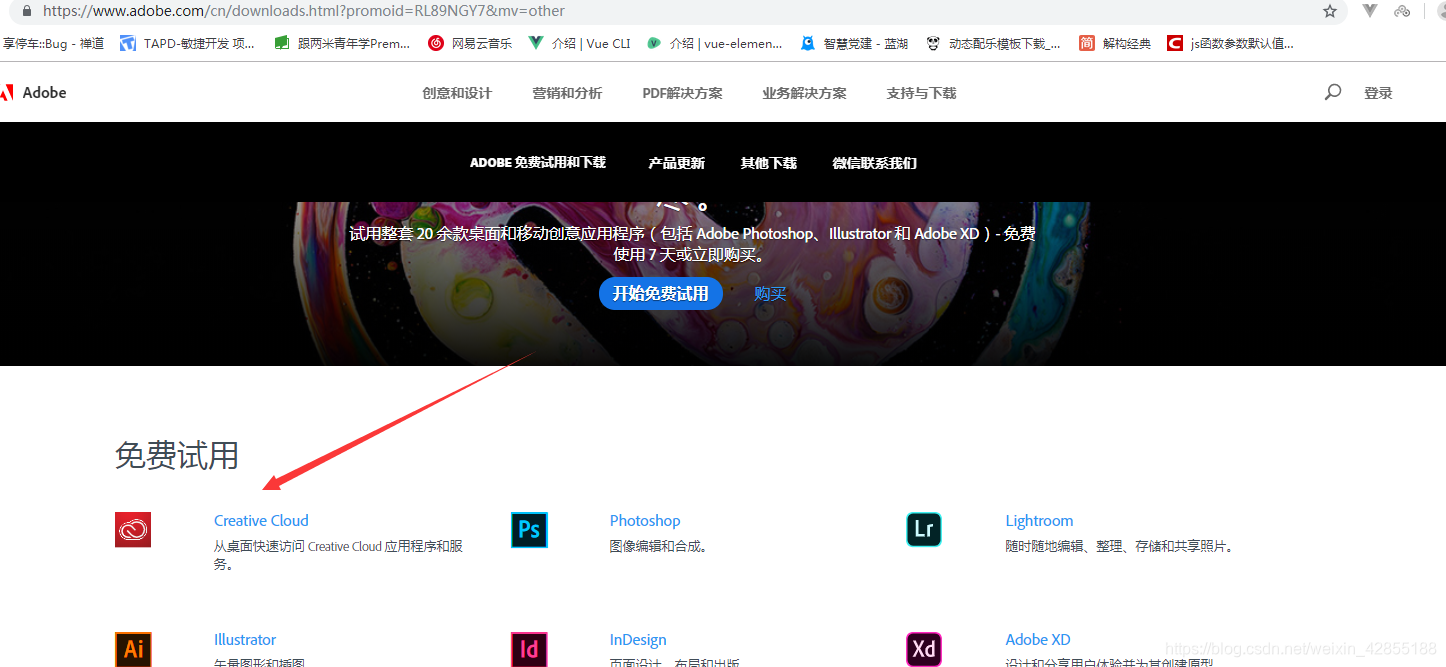
Task: Open the Adobe XD link
Action: [1038, 639]
